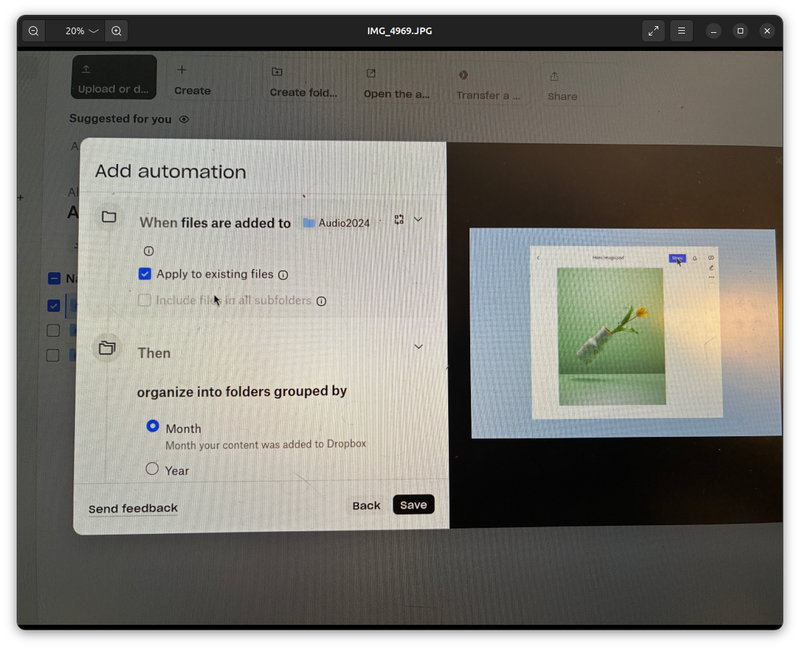Zoom out using the magnifier minus icon

(x=33, y=31)
